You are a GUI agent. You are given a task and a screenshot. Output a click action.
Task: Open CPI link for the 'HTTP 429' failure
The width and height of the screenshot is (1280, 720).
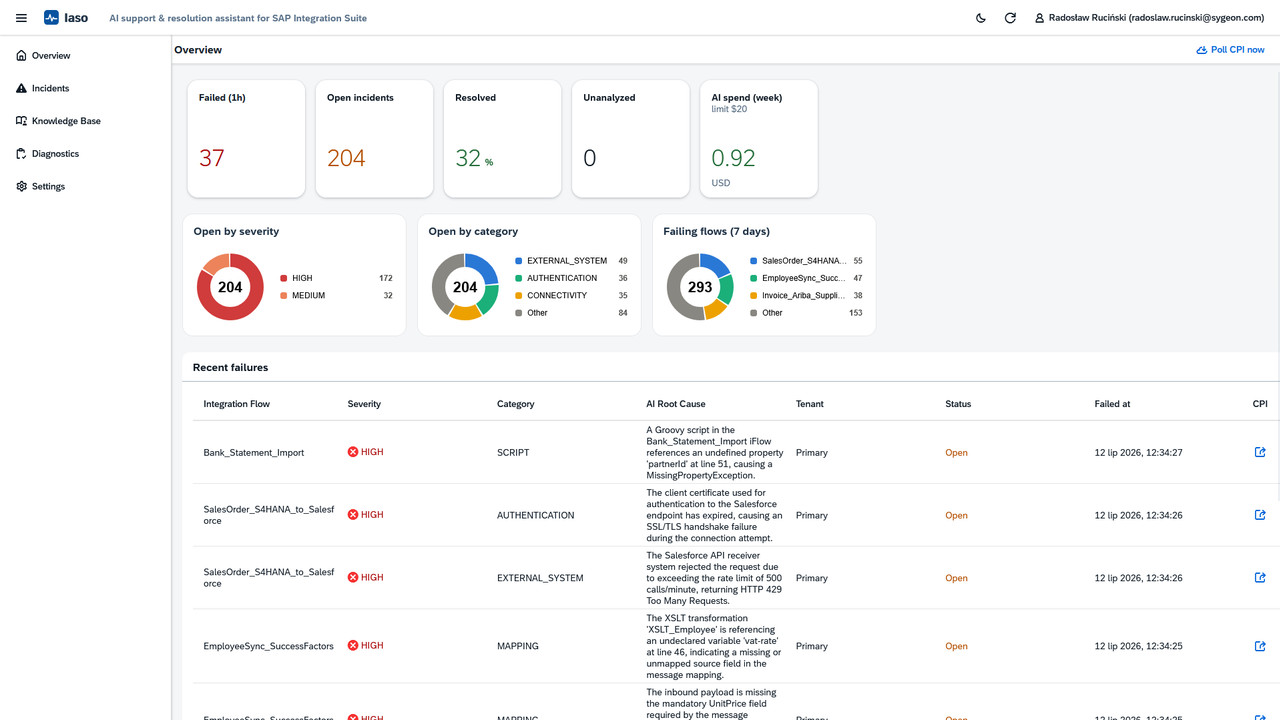coord(1260,577)
